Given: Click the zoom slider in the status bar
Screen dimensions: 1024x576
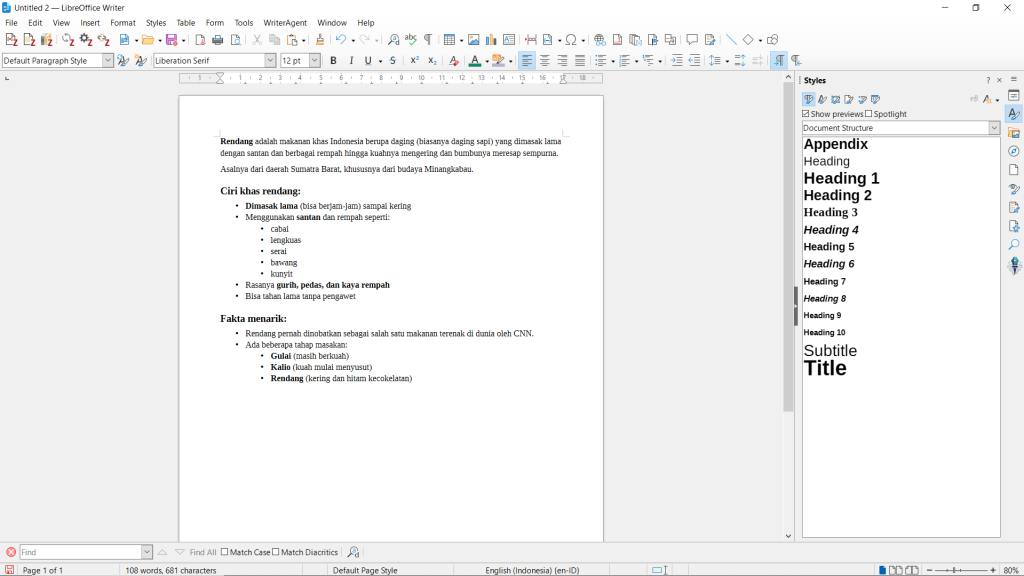Looking at the screenshot, I should (958, 570).
